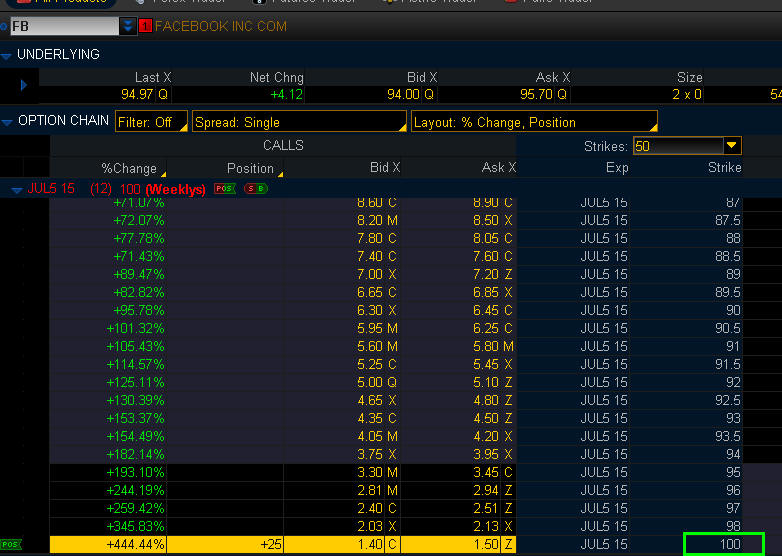The image size is (782, 556).
Task: Open the Strikes count dropdown arrow
Action: (732, 146)
